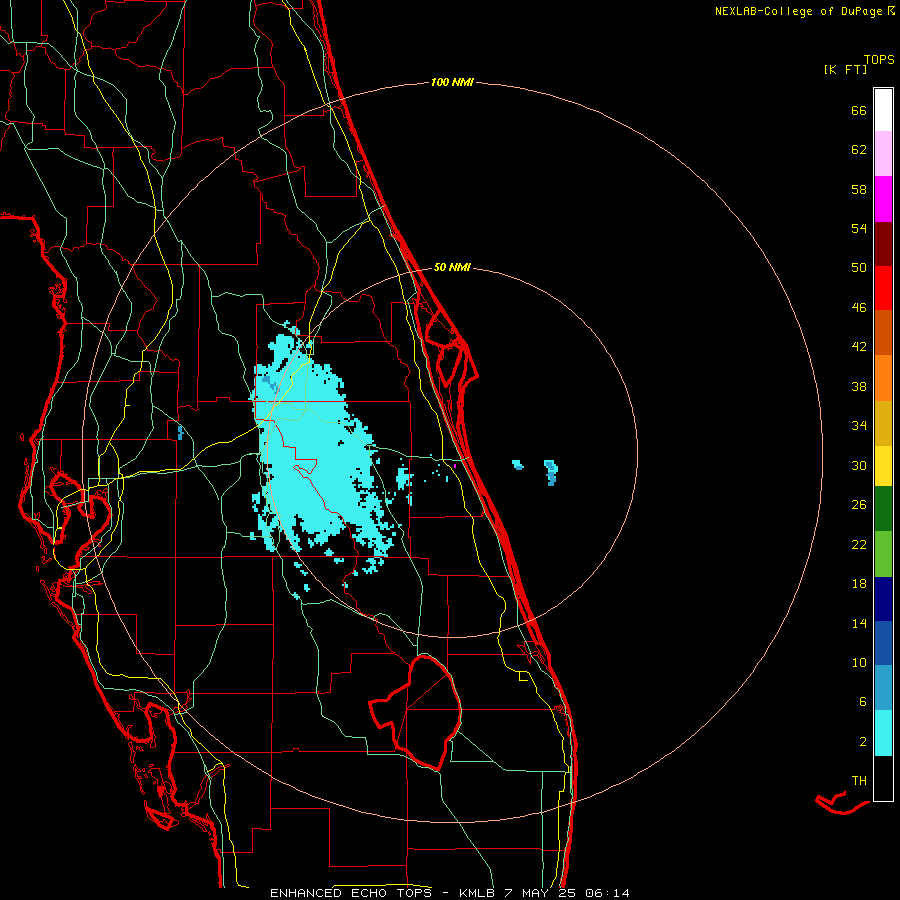Click the legend value 10
This screenshot has width=900, height=900.
pyautogui.click(x=859, y=662)
